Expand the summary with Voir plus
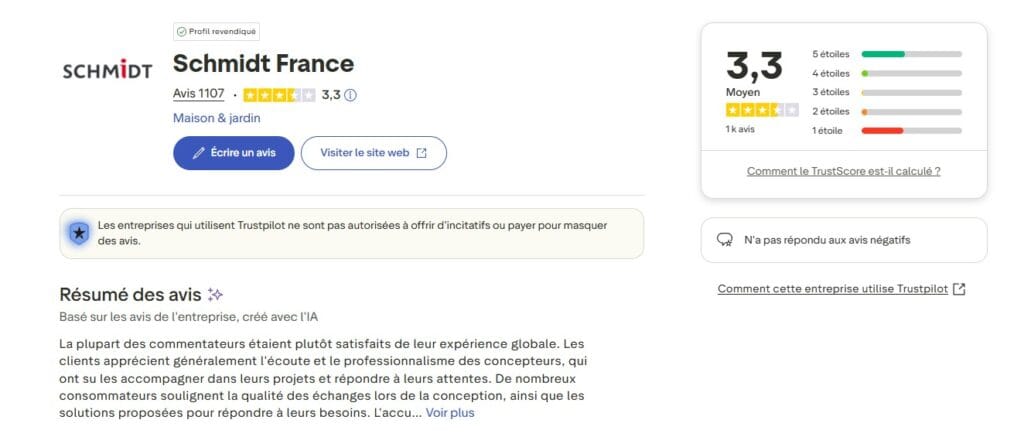 click(x=450, y=412)
